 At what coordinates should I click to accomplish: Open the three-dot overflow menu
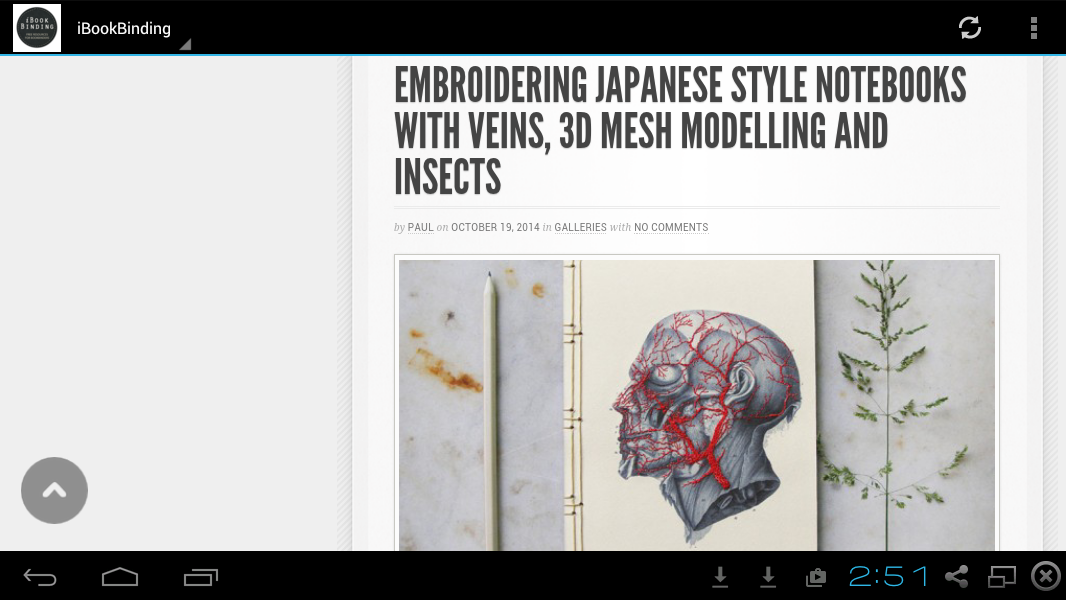click(x=1033, y=28)
